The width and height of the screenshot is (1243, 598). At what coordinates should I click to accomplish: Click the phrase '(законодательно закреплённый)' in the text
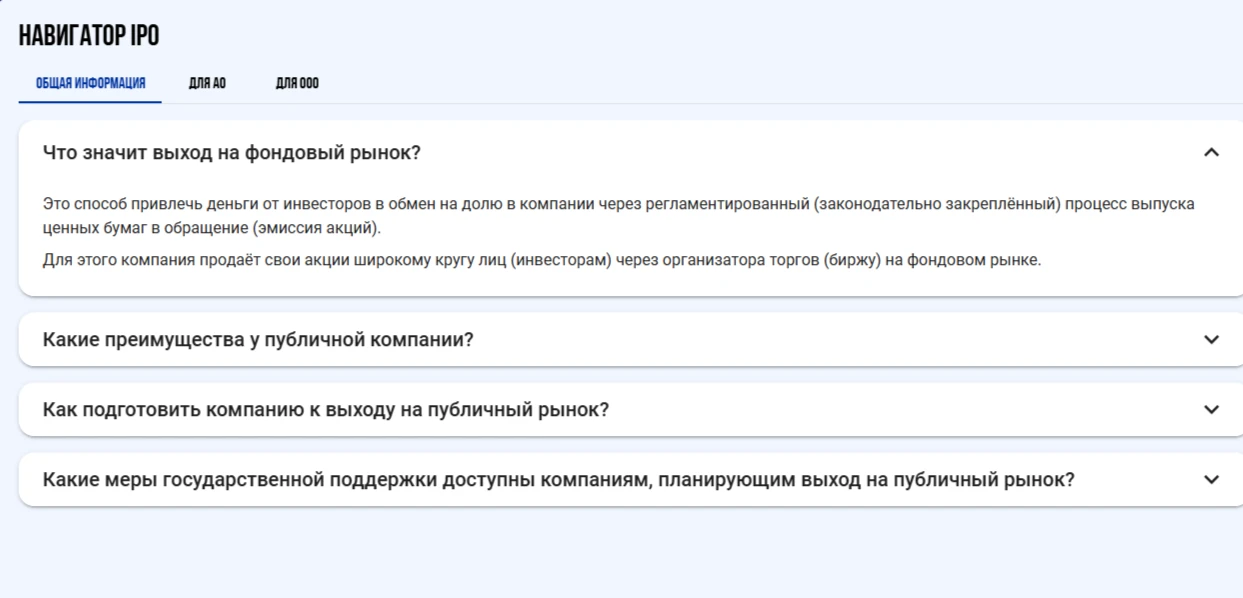click(937, 204)
